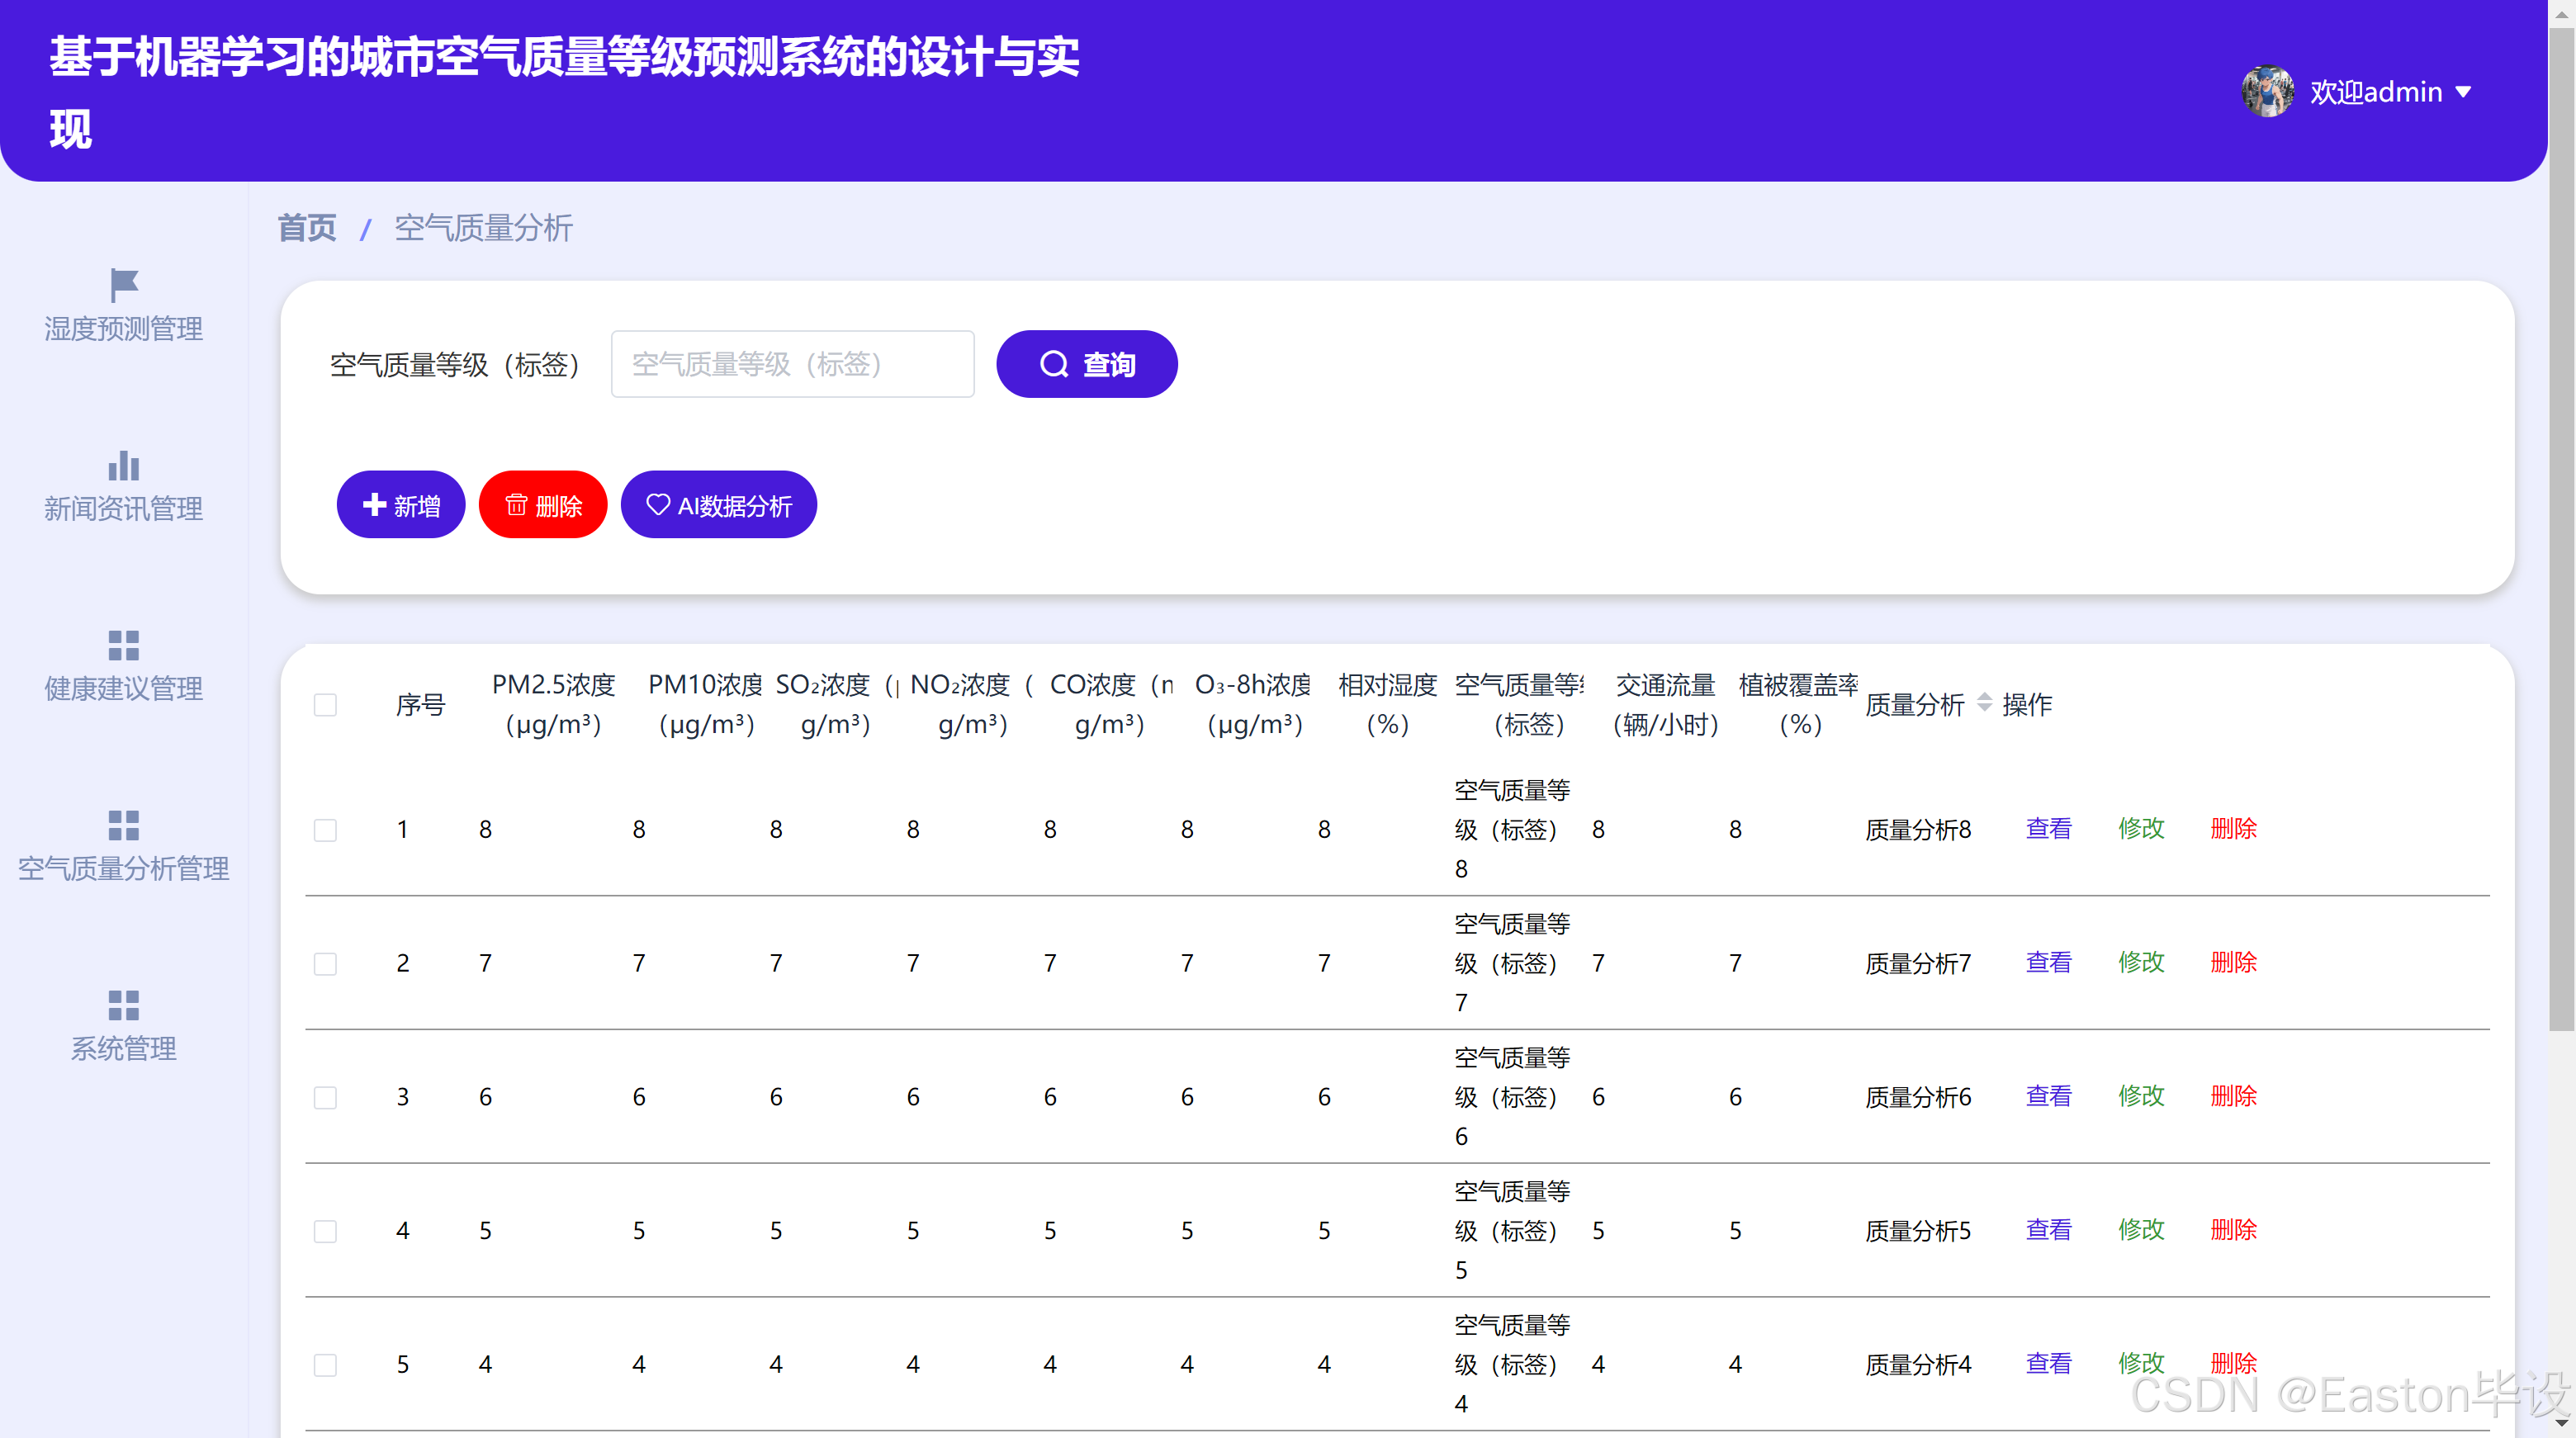Select the 系统管理 menu label
This screenshot has width=2576, height=1438.
point(123,1049)
